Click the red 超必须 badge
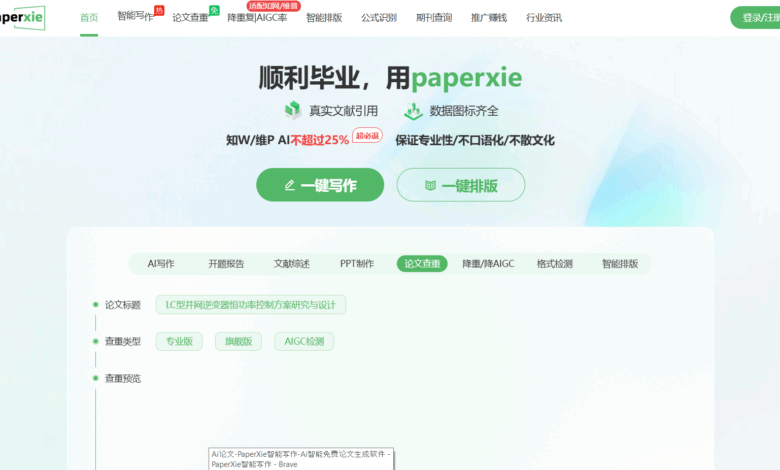Viewport: 780px width, 470px height. coord(367,135)
